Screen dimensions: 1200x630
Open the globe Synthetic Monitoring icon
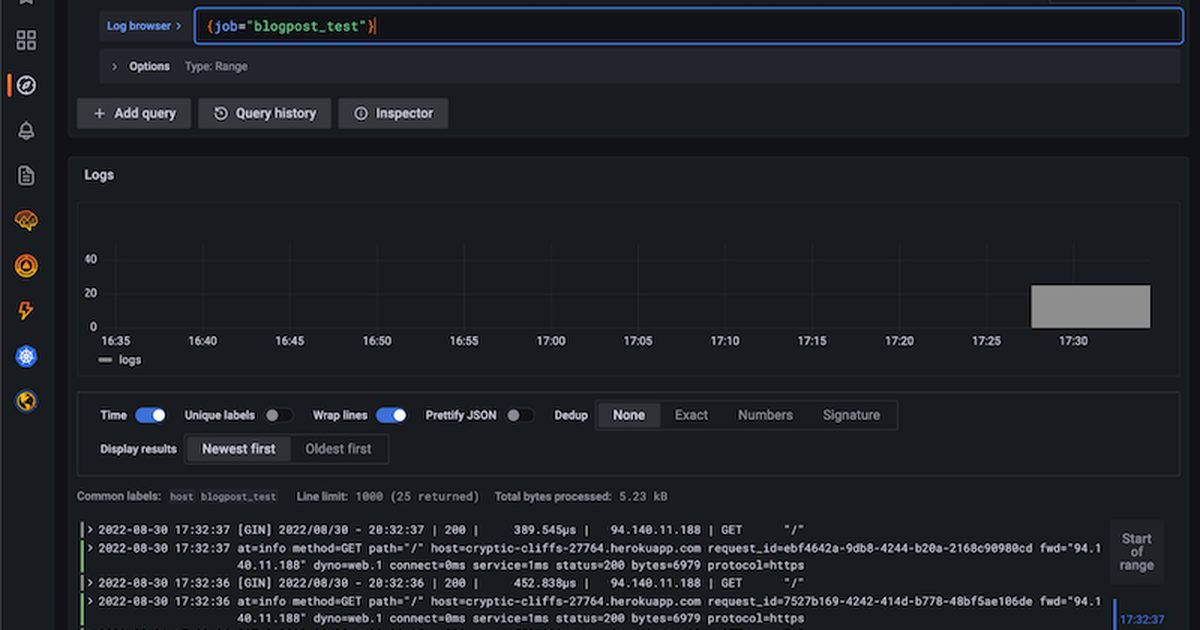[x=26, y=401]
